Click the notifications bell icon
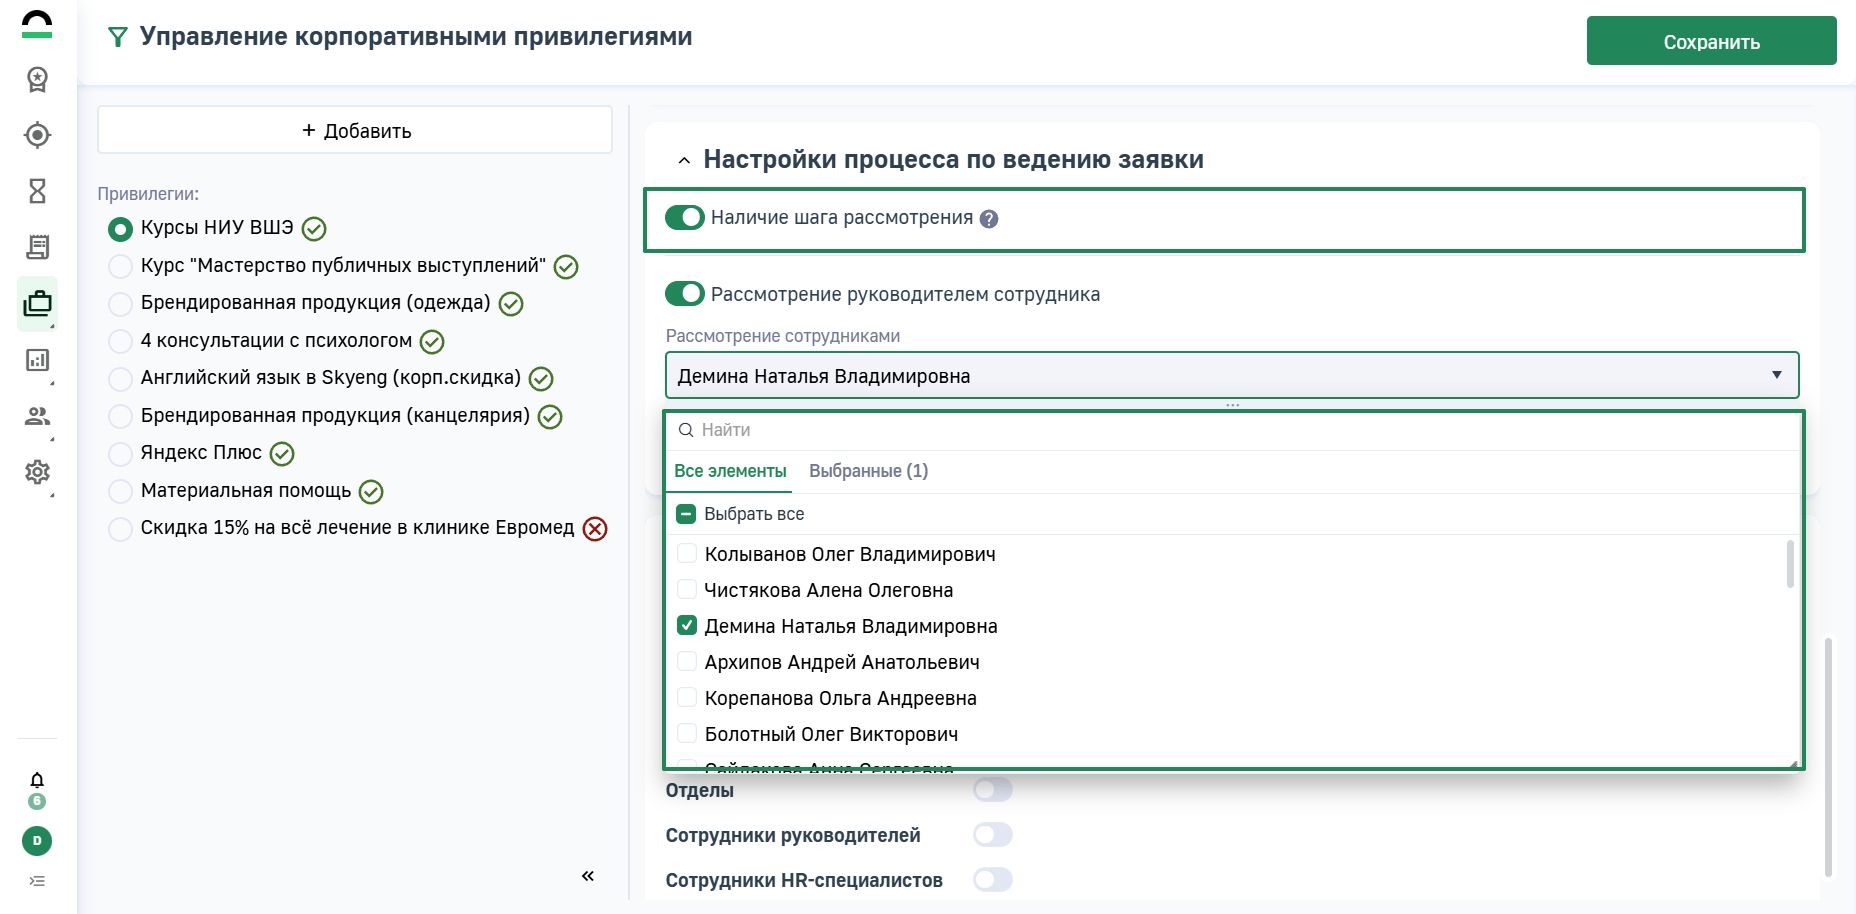Screen dimensions: 1856x914 click(x=37, y=780)
